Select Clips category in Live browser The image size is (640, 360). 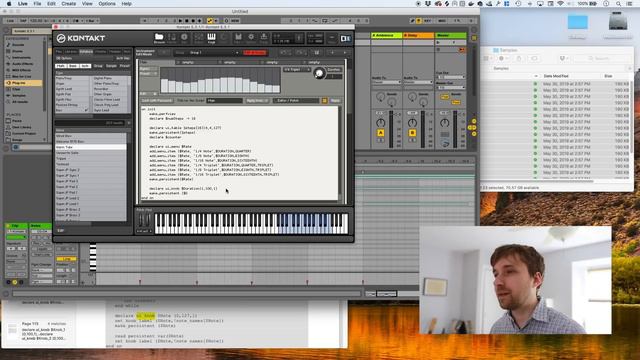click(x=16, y=89)
